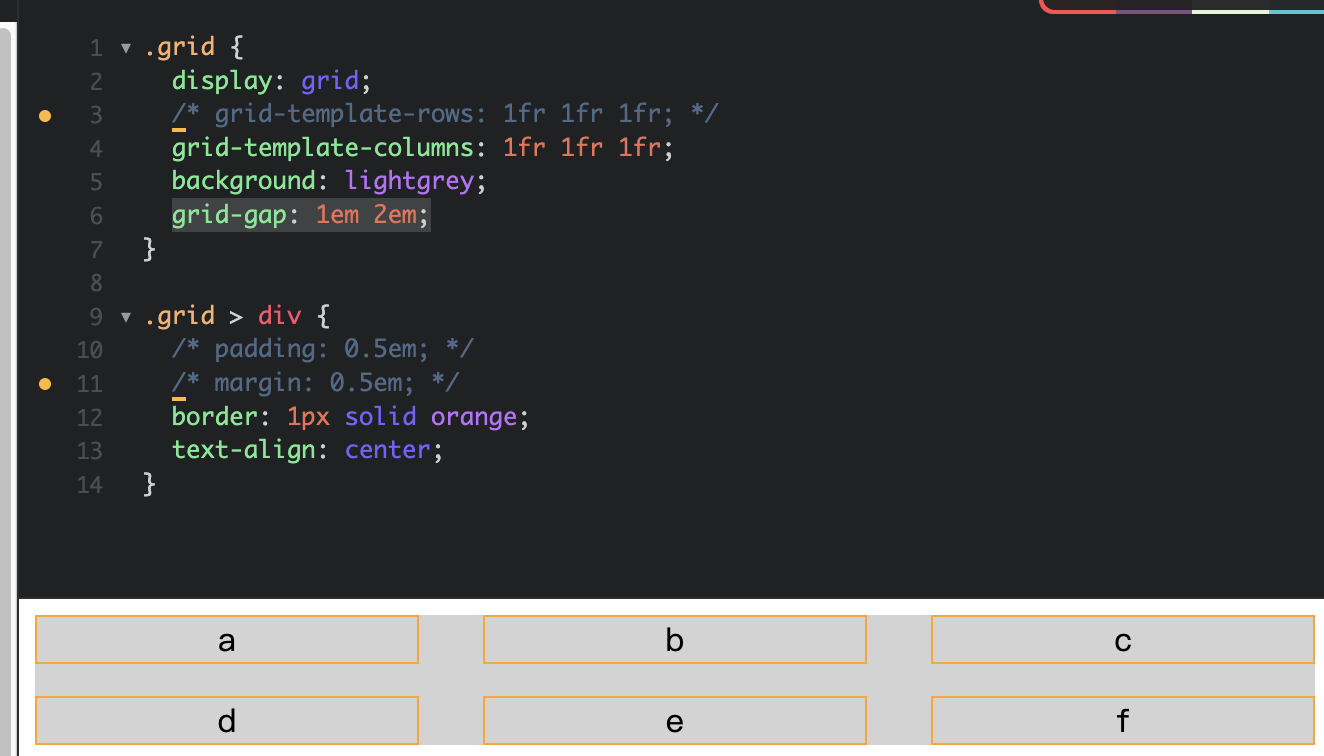This screenshot has height=756, width=1324.
Task: Click grid cell labeled a
Action: coord(227,640)
